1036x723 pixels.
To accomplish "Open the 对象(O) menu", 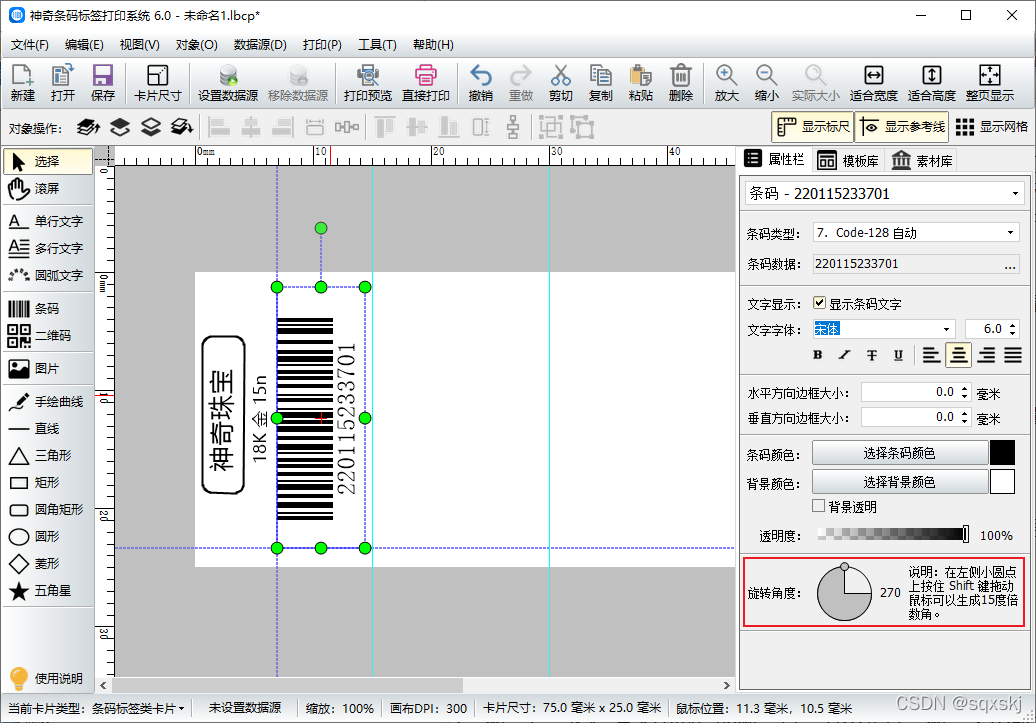I will (196, 45).
